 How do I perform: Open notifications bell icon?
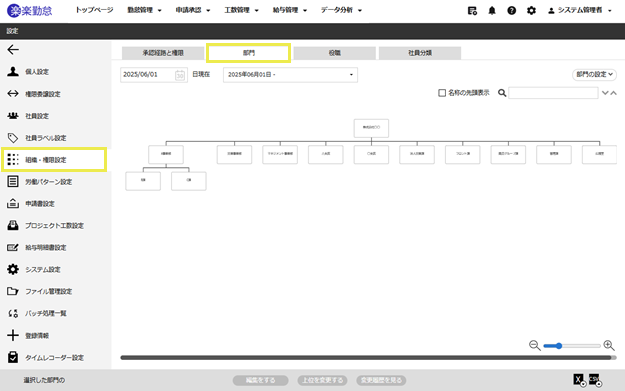coord(492,11)
